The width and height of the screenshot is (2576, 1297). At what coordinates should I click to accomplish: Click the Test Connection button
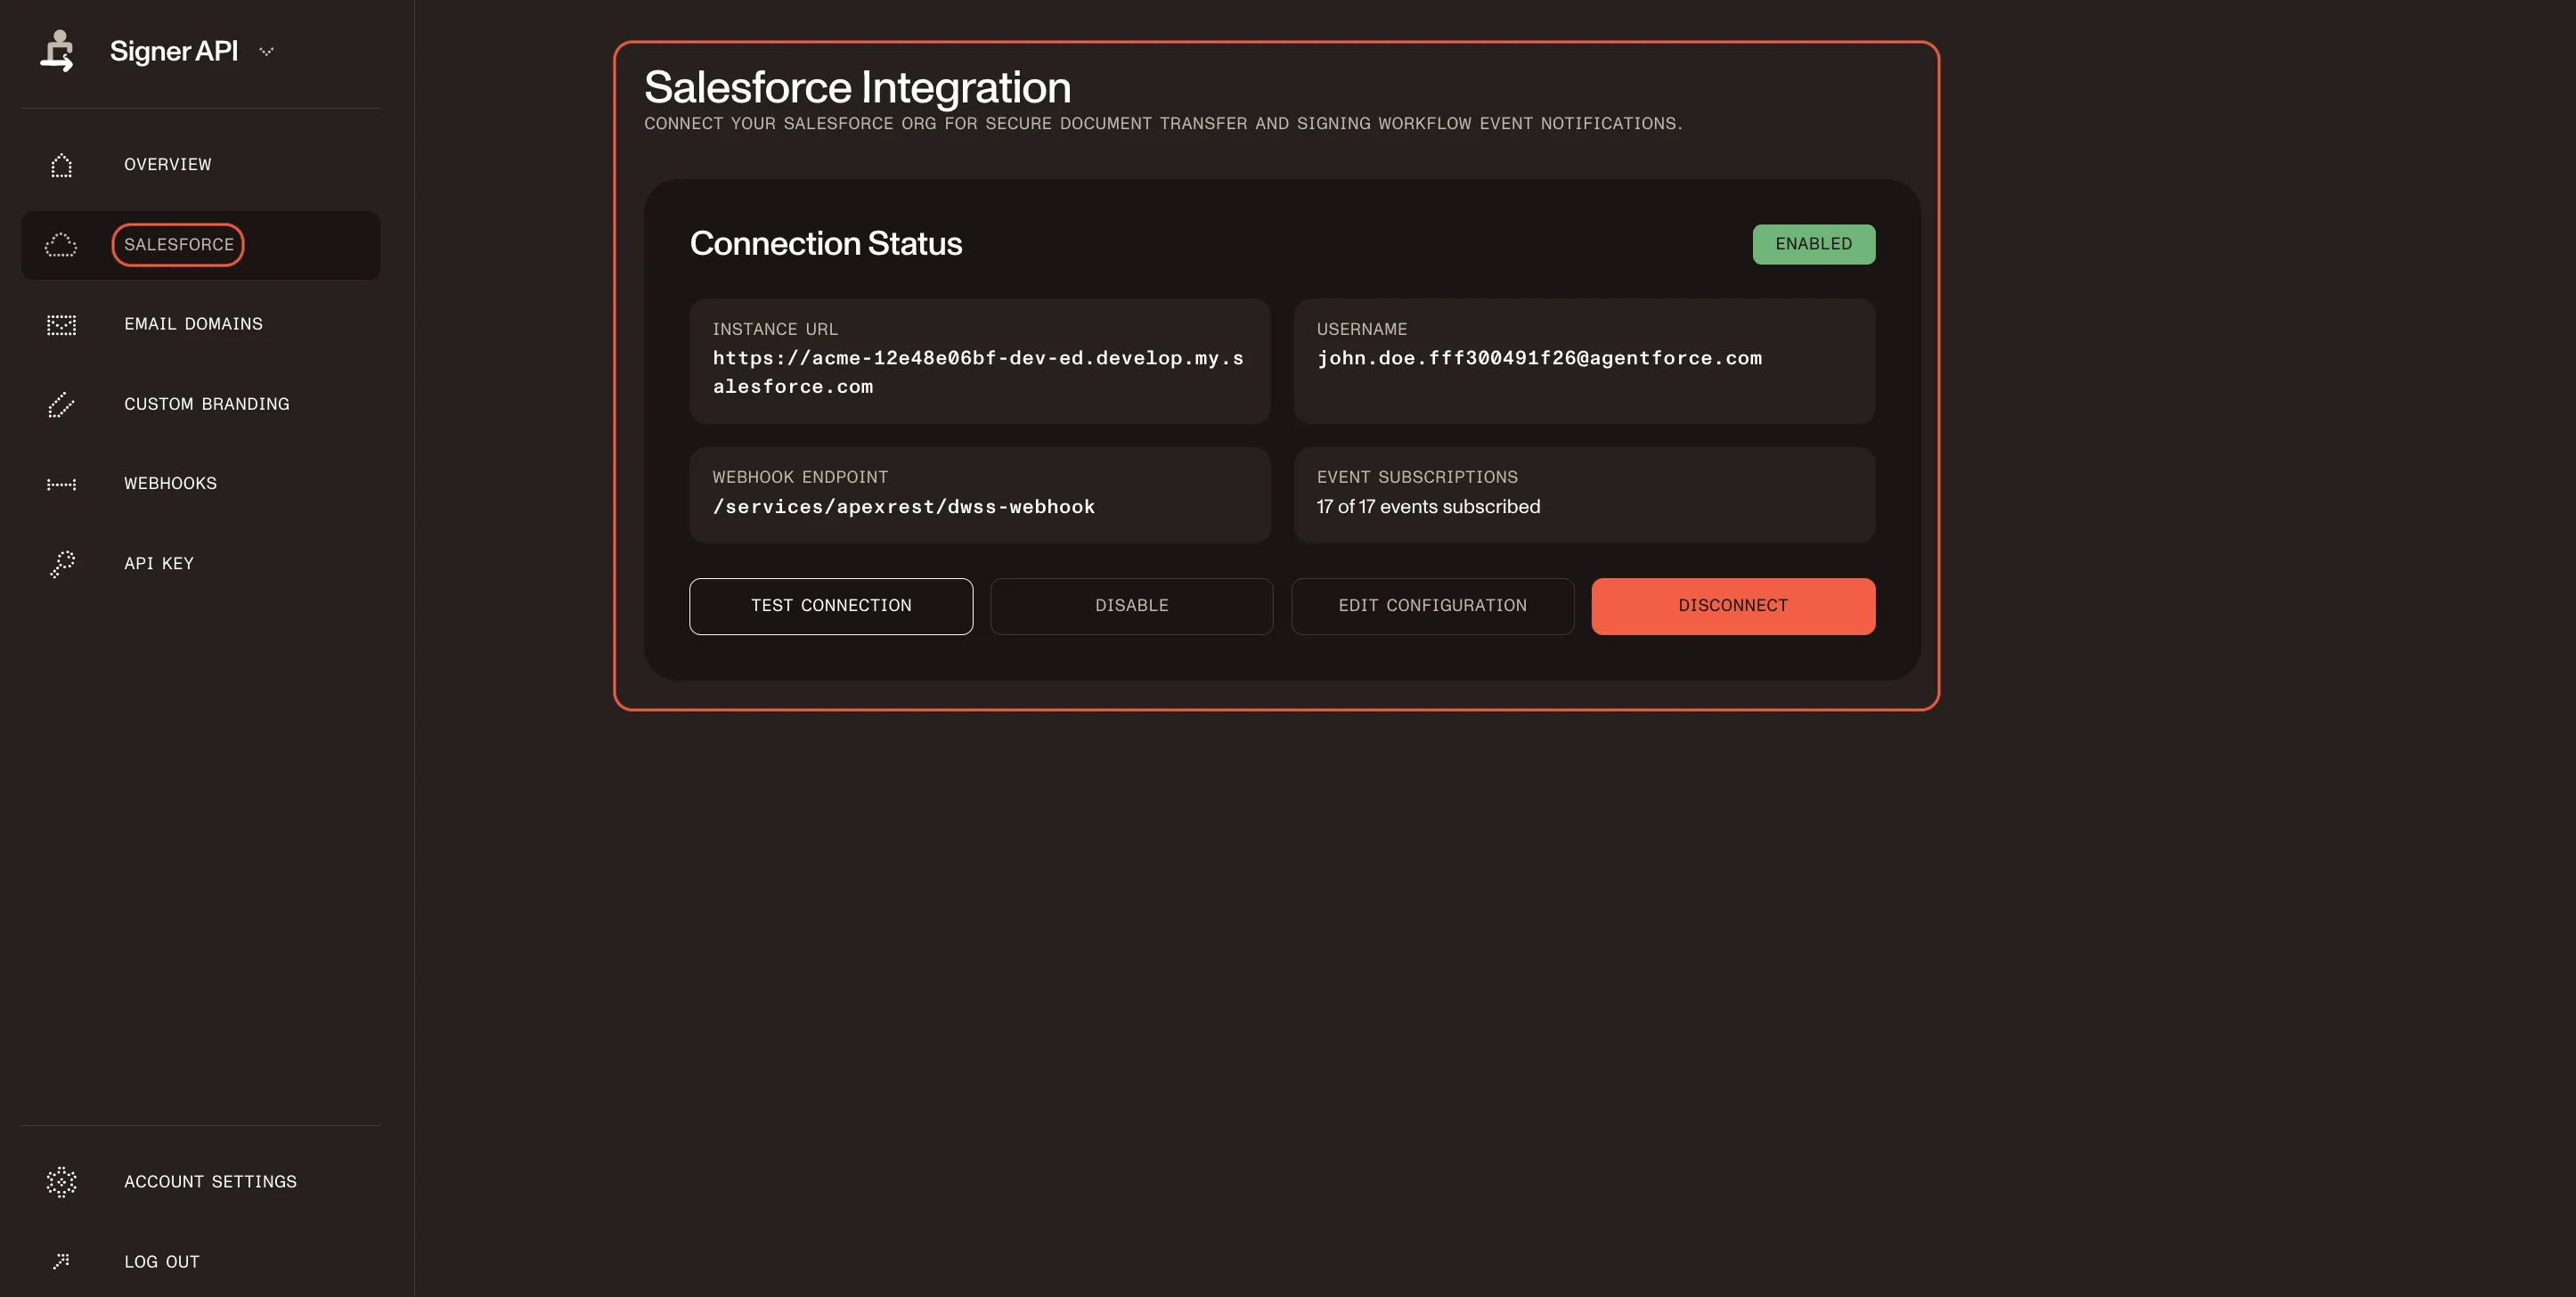(x=831, y=606)
